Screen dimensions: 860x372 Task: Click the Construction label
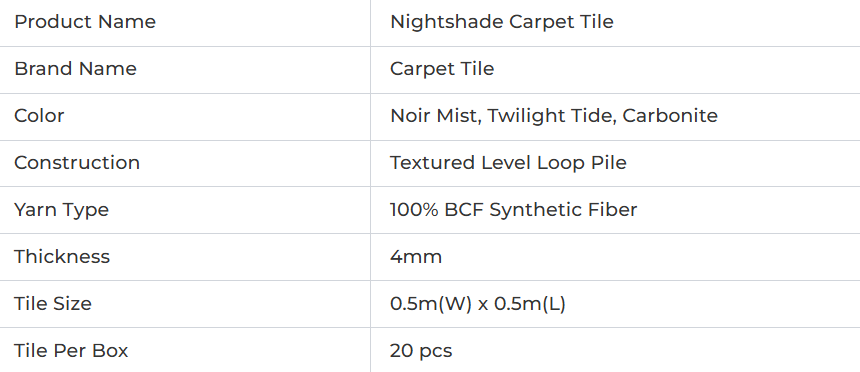click(x=77, y=162)
